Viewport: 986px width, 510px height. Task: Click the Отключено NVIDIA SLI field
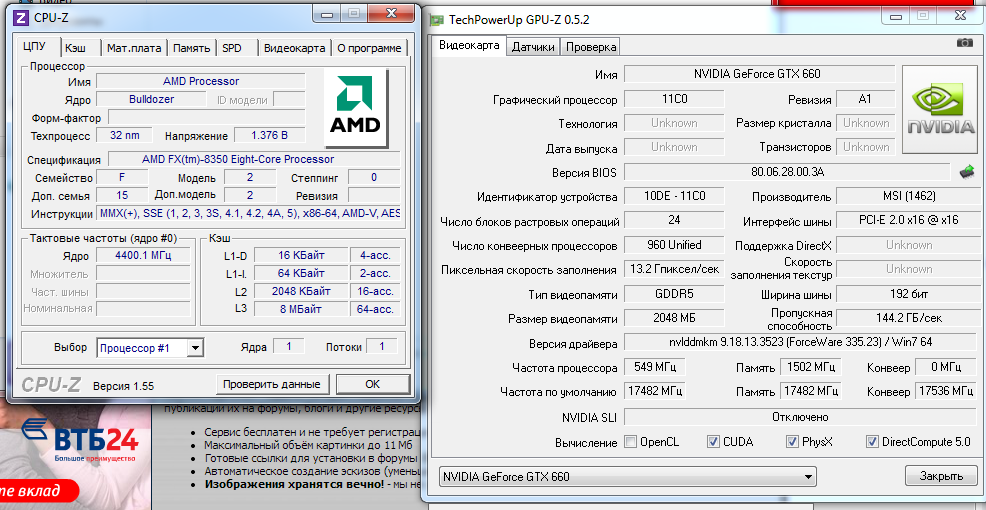(x=802, y=416)
